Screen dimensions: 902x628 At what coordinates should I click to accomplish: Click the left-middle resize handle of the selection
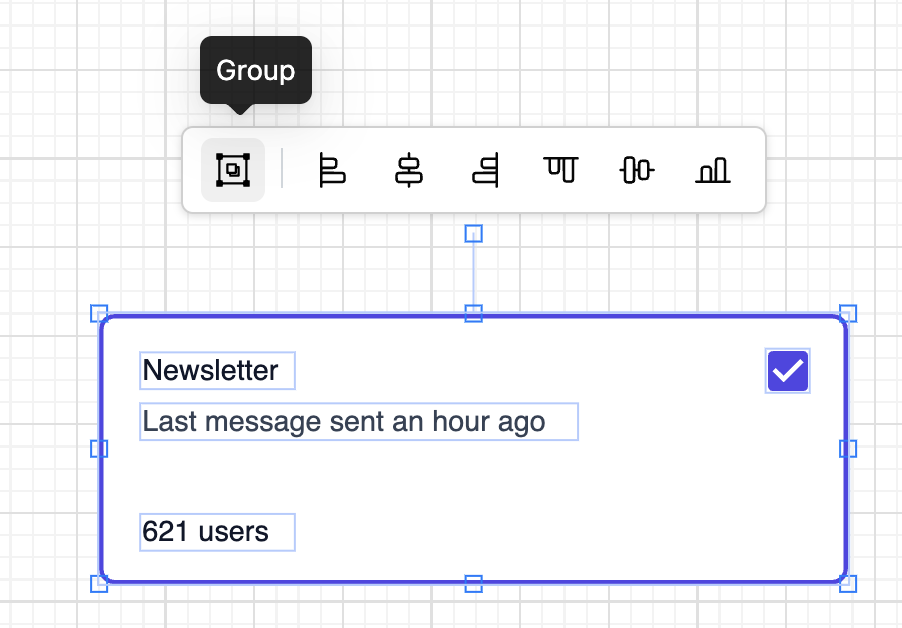pos(98,449)
